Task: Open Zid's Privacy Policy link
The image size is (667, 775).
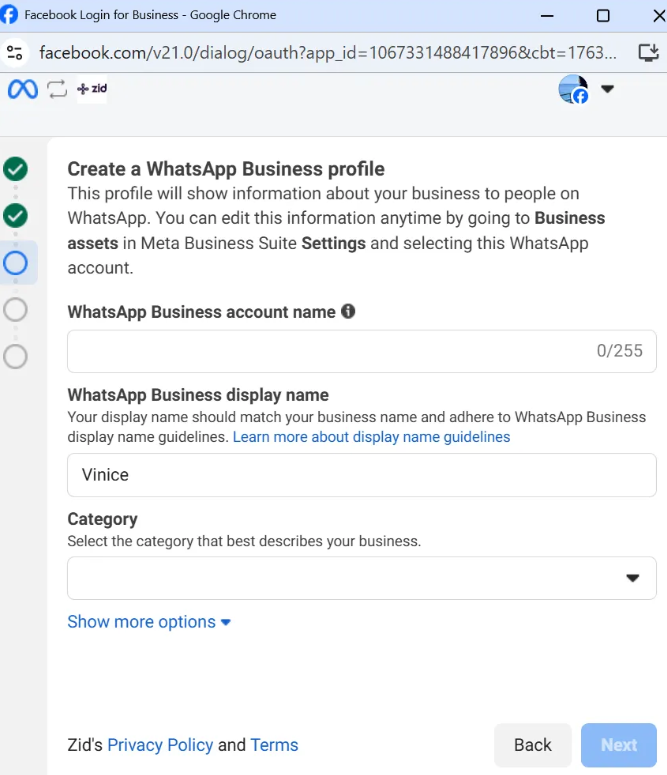Action: (x=160, y=745)
